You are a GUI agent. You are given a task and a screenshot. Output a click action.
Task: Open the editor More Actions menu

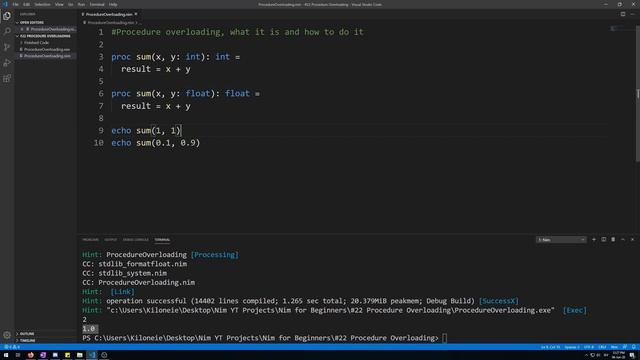[633, 14]
